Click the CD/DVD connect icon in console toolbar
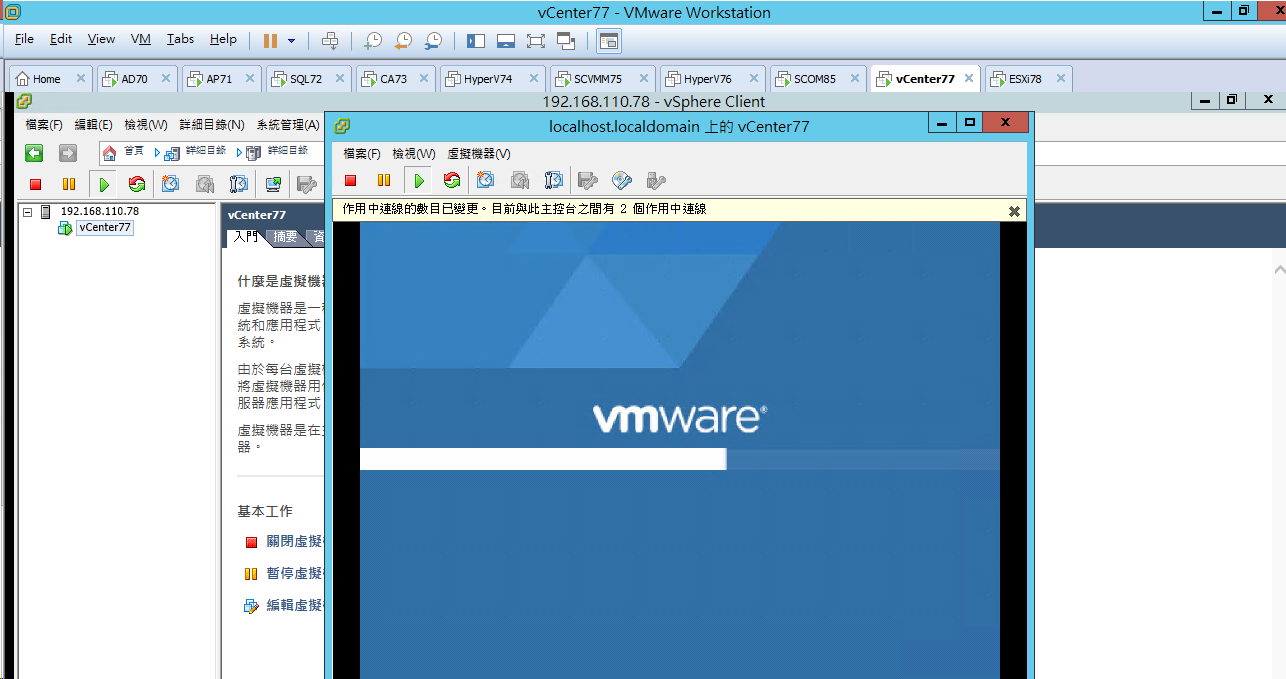This screenshot has height=679, width=1286. [x=622, y=181]
